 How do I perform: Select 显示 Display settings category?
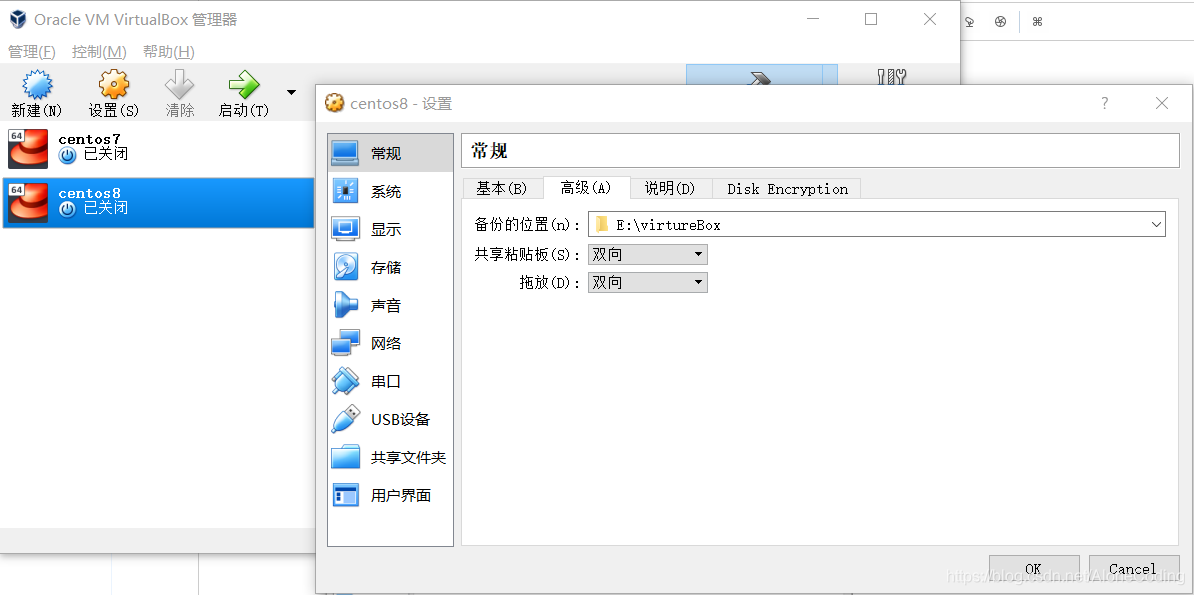point(391,229)
